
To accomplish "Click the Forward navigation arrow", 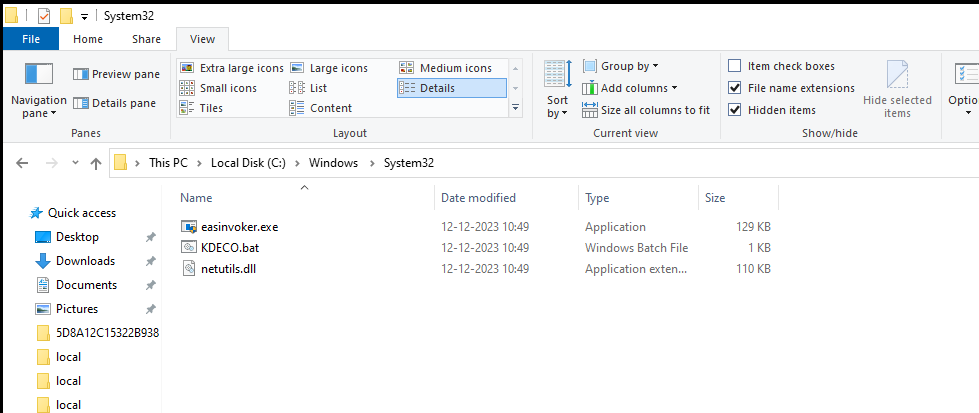I will (x=52, y=163).
